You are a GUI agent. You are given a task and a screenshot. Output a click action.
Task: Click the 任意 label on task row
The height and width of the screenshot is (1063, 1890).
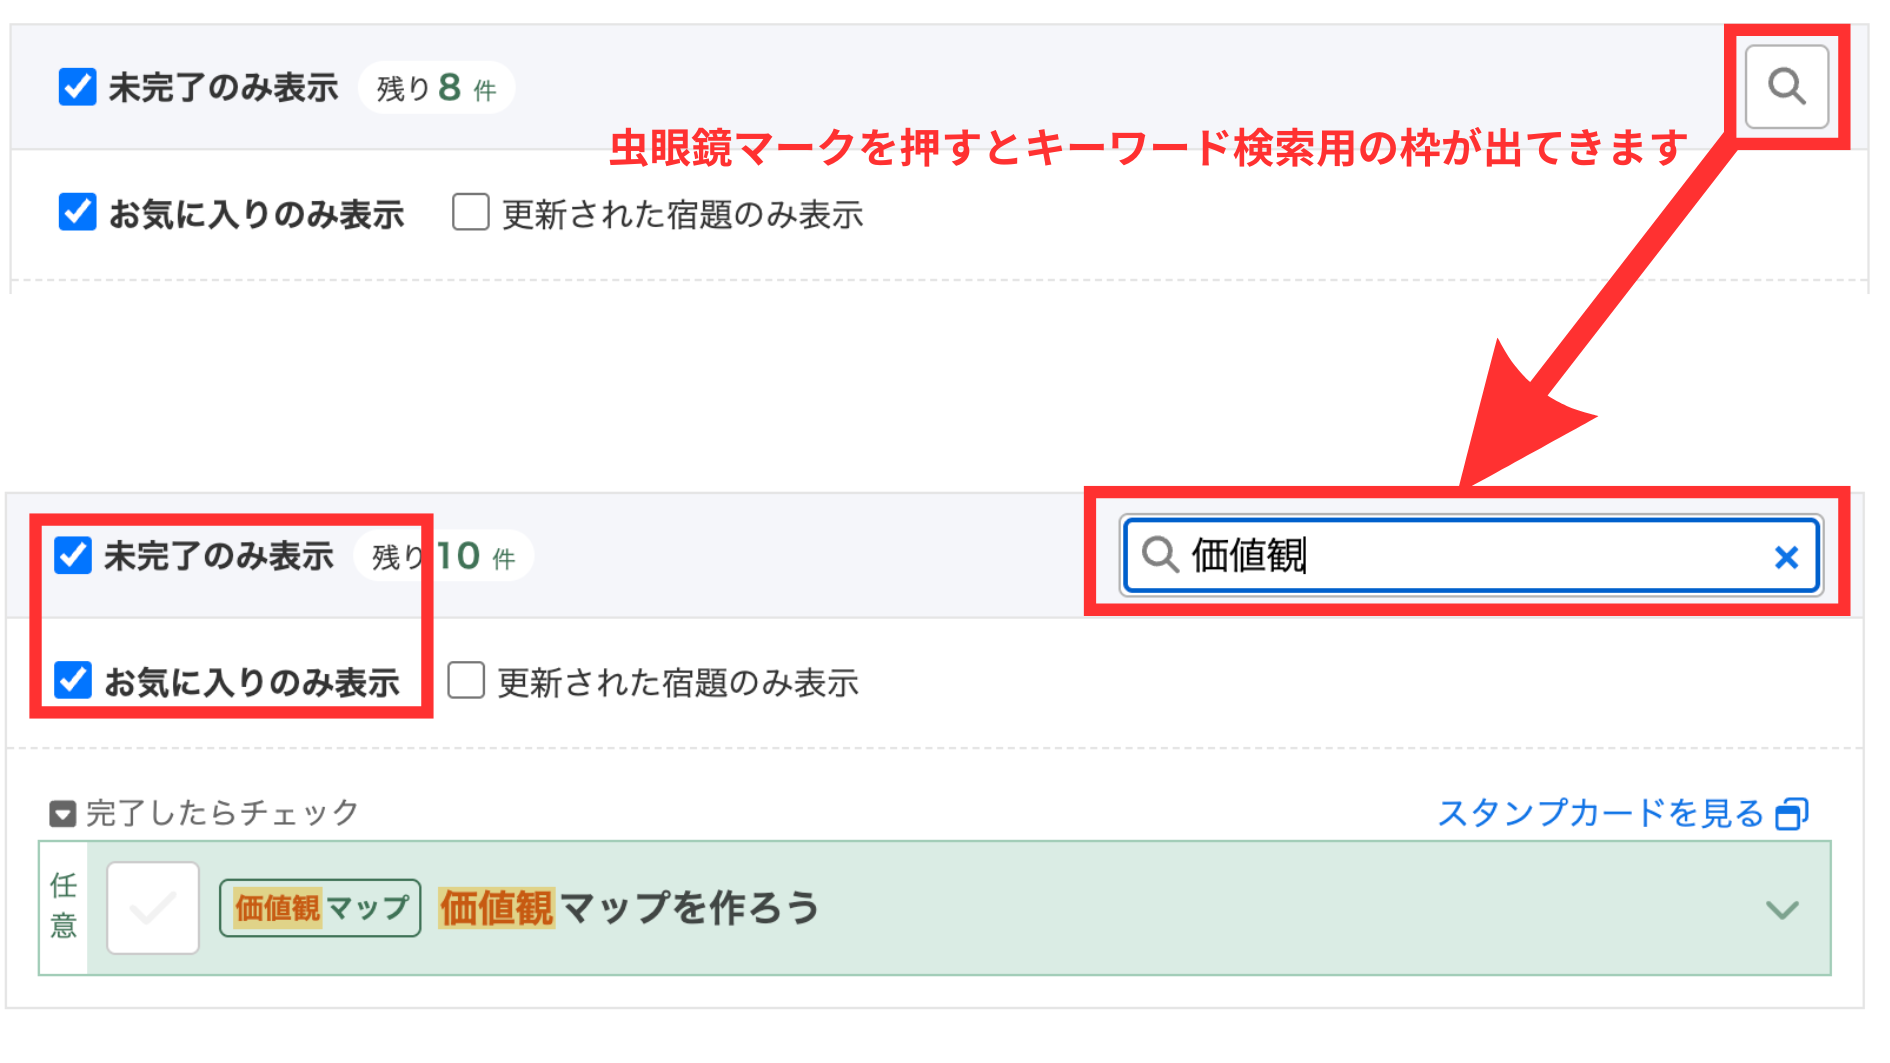click(x=63, y=906)
